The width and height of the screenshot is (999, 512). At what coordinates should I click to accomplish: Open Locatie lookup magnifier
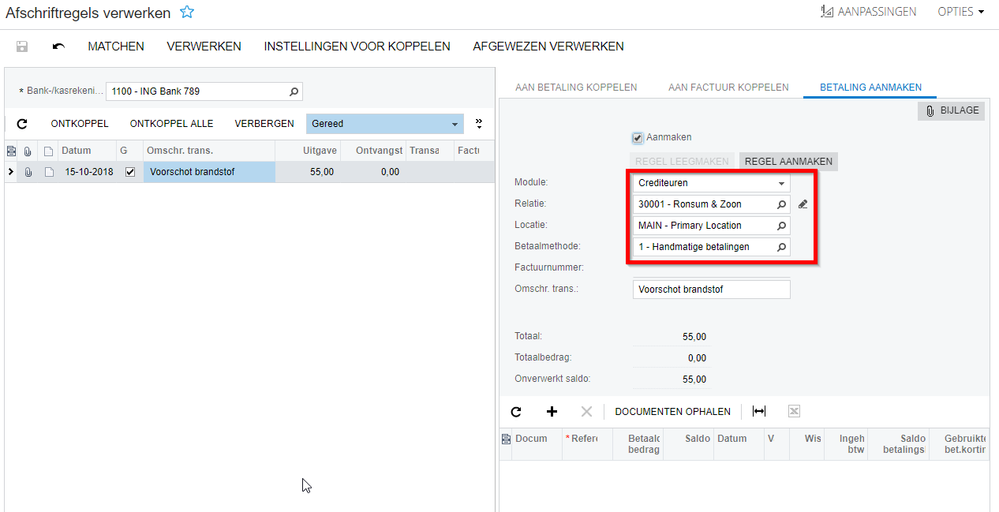click(x=781, y=225)
